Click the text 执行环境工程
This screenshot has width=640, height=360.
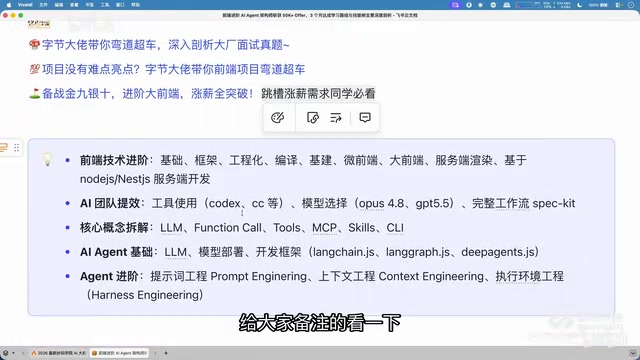point(529,276)
